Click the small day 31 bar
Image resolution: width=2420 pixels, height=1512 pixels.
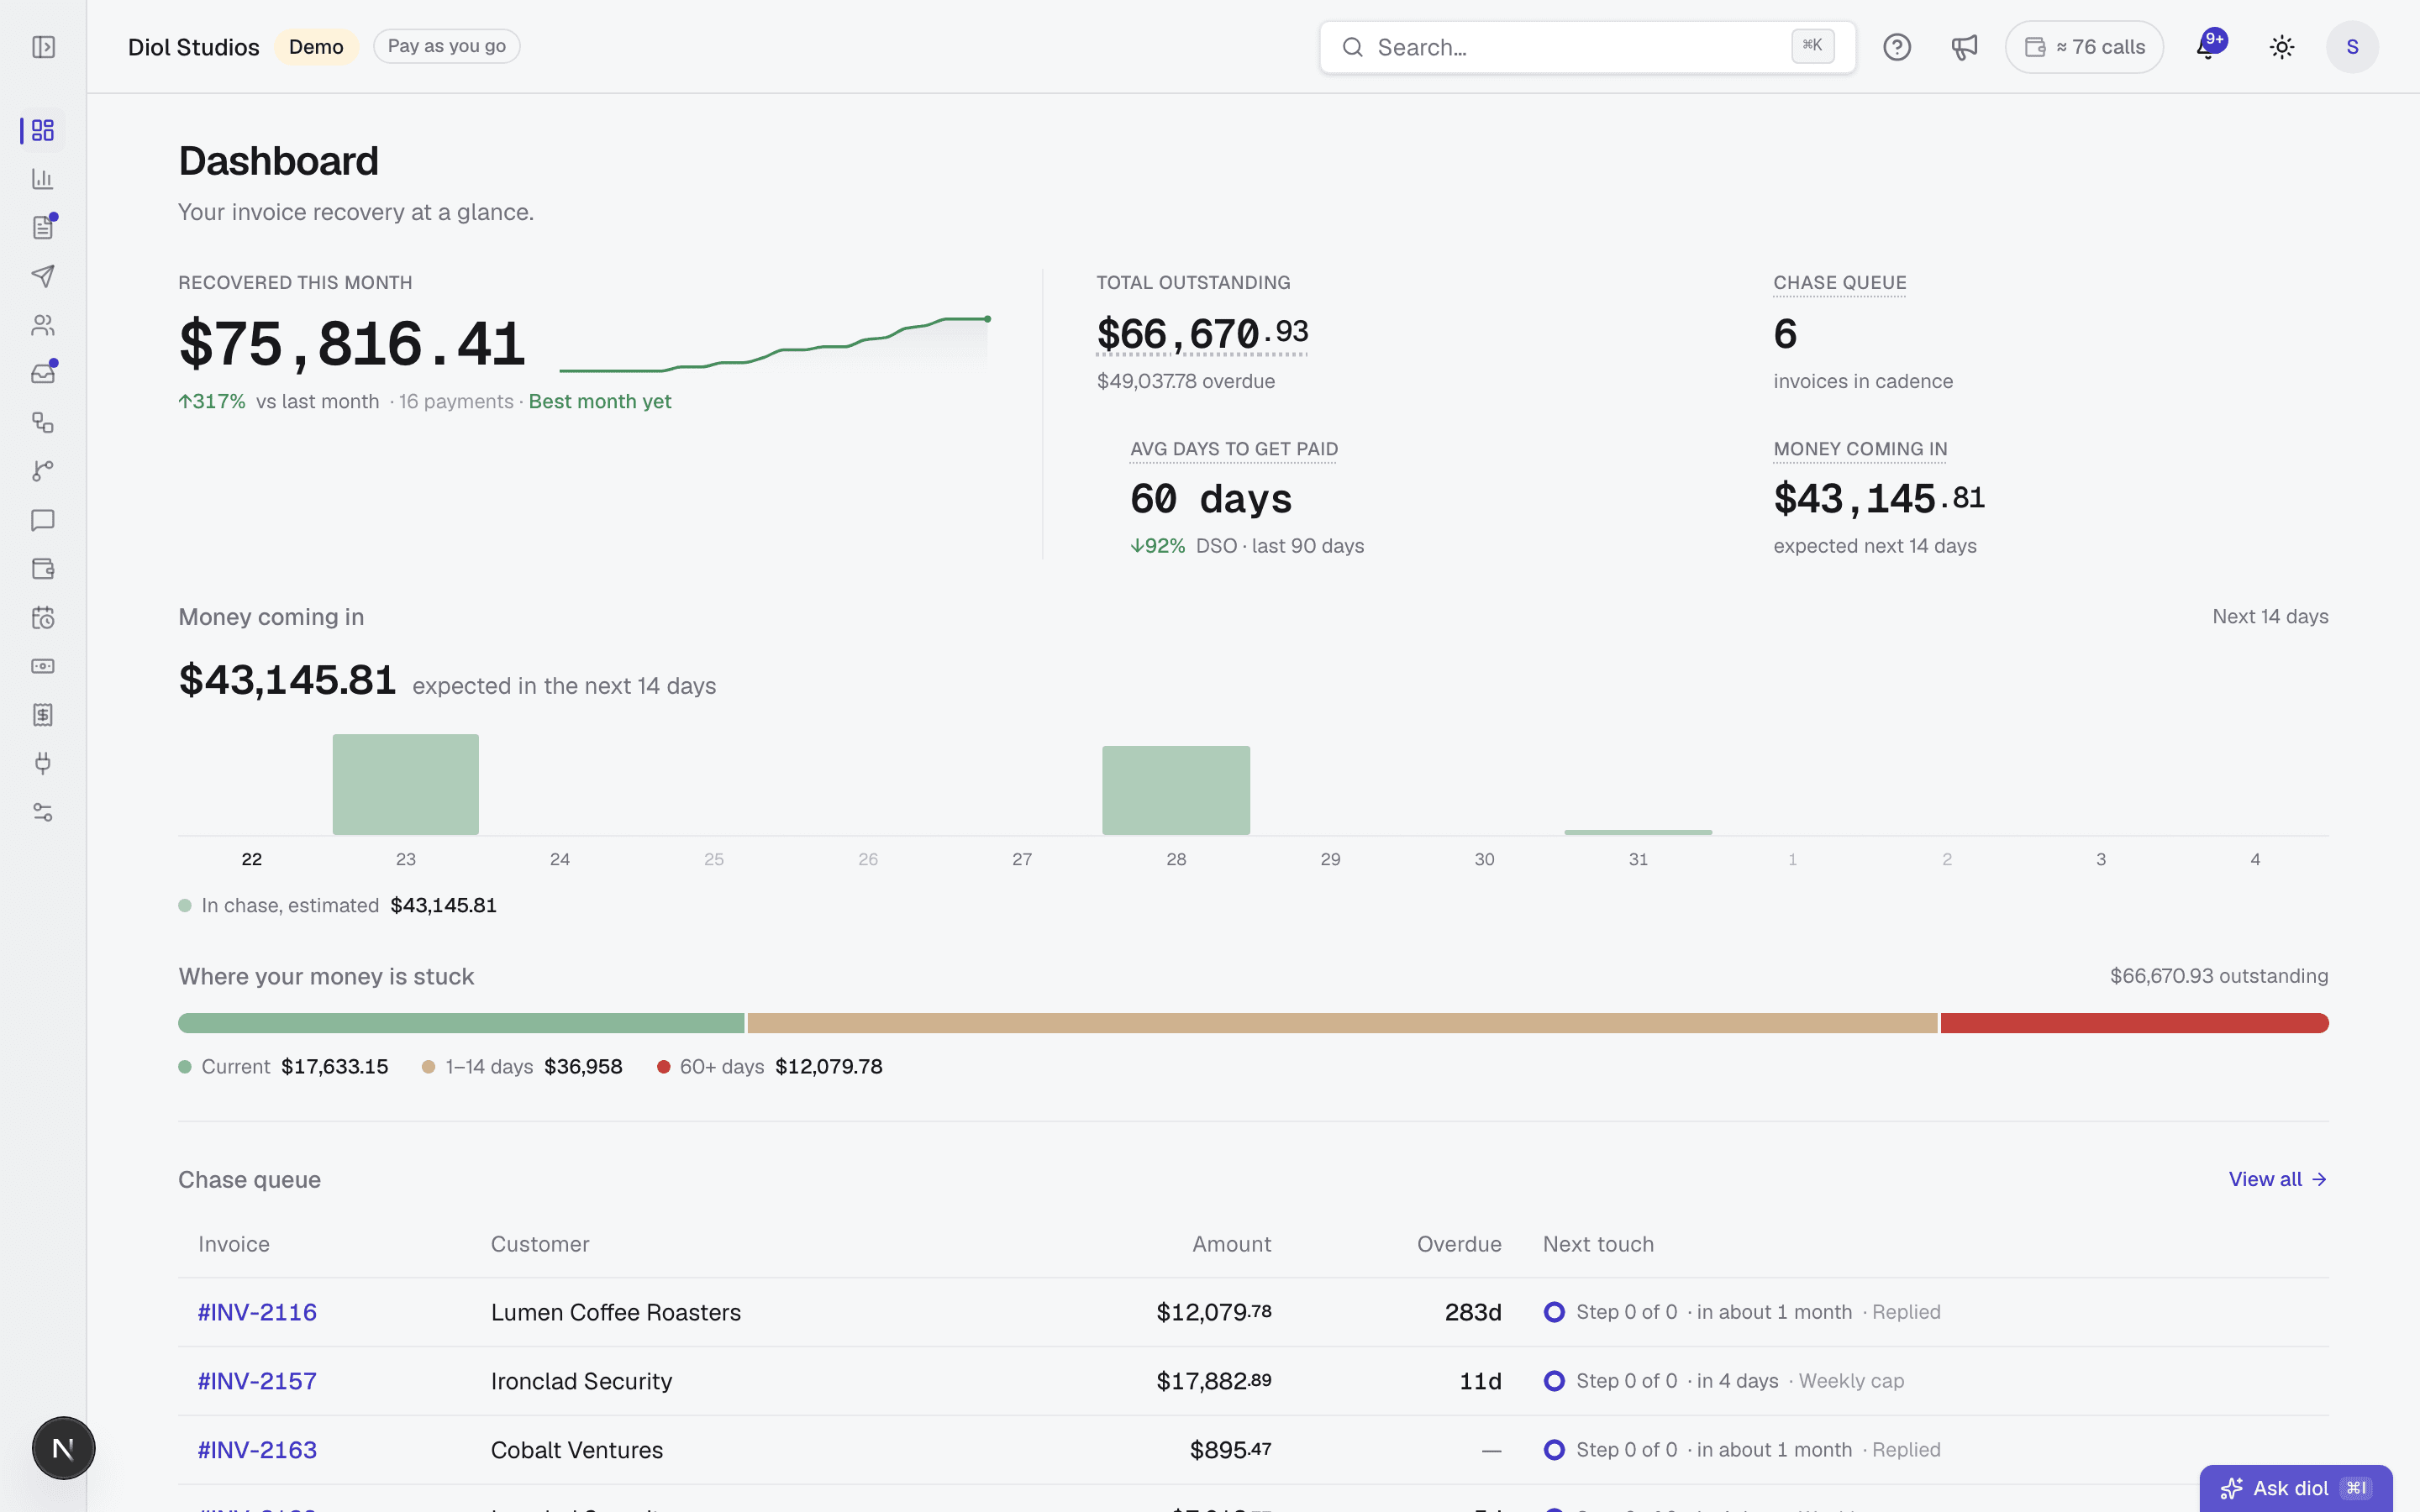1638,832
